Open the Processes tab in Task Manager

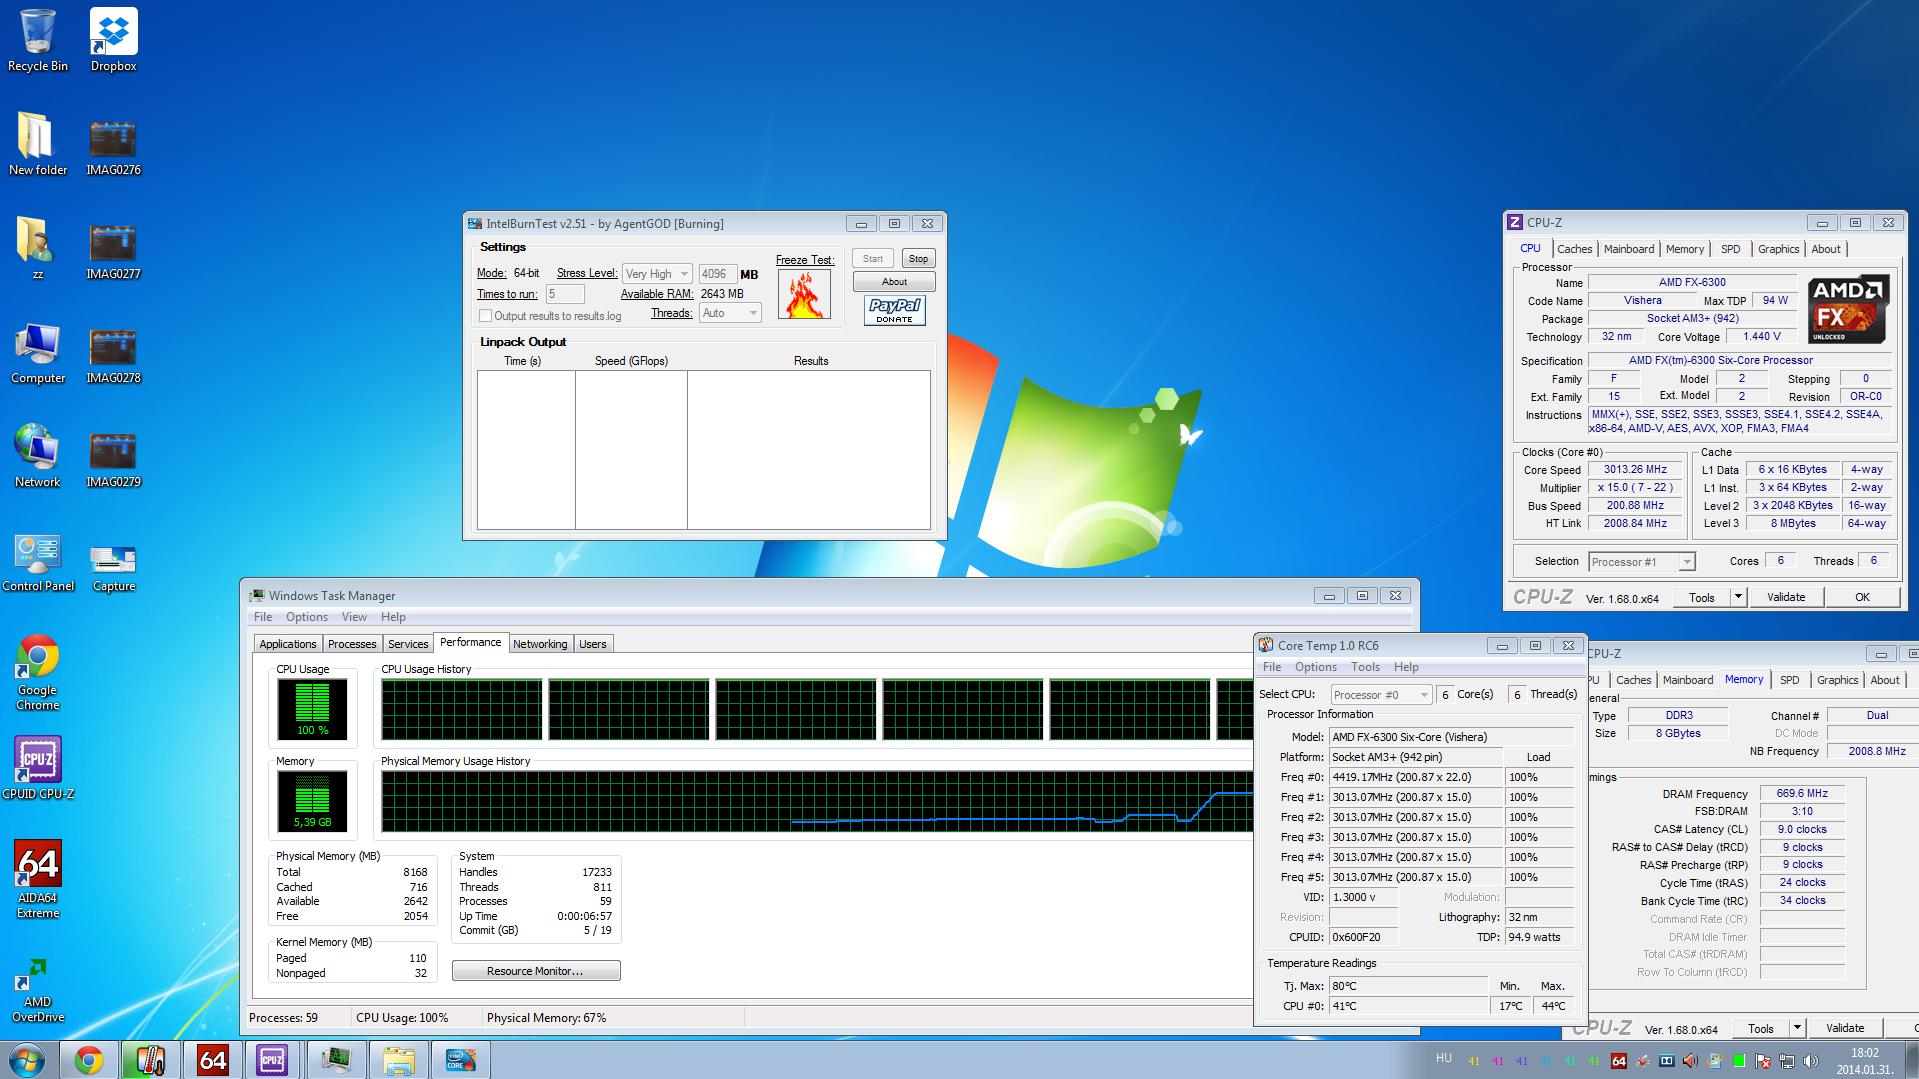pos(352,644)
